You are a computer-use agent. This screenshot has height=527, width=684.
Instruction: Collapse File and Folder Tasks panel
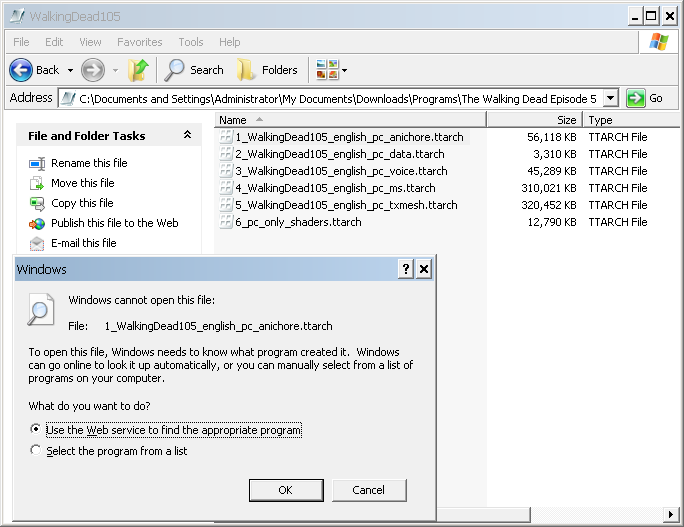(x=187, y=135)
